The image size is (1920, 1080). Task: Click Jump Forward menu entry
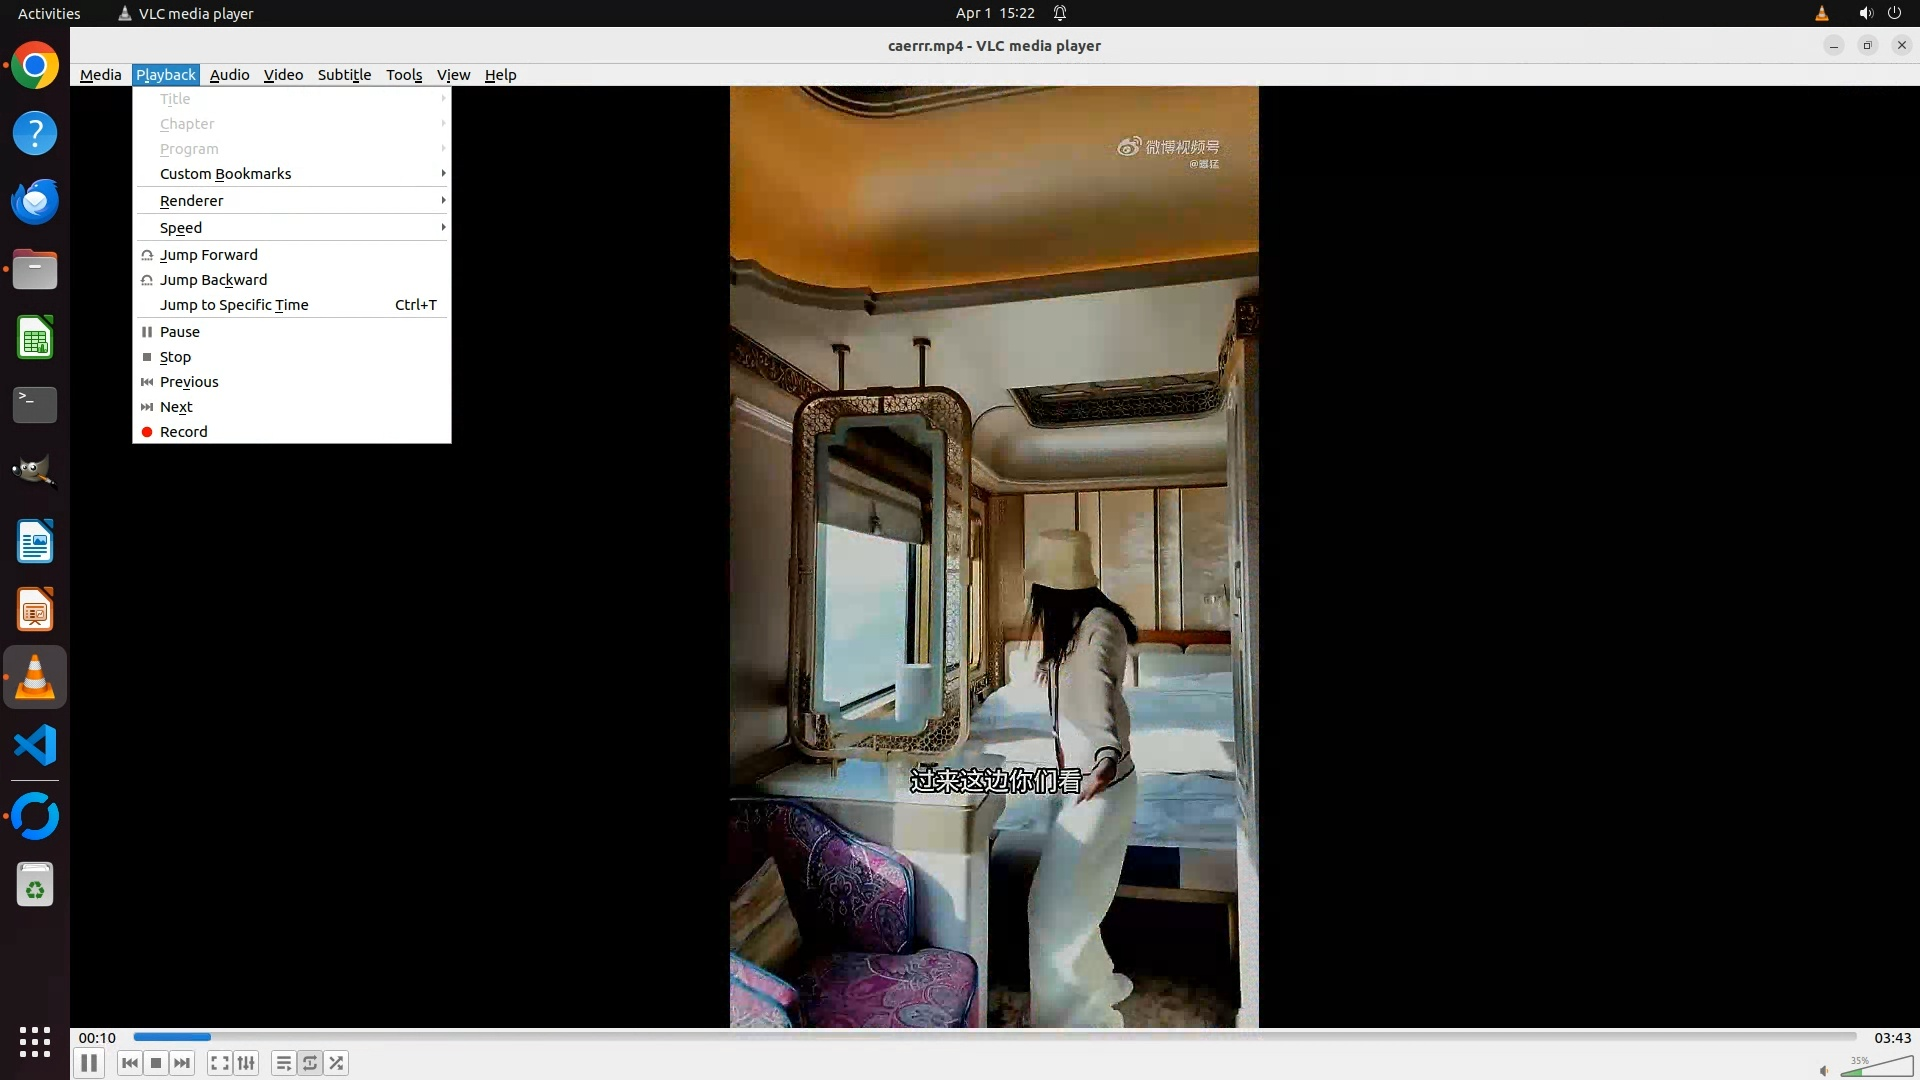pyautogui.click(x=209, y=255)
